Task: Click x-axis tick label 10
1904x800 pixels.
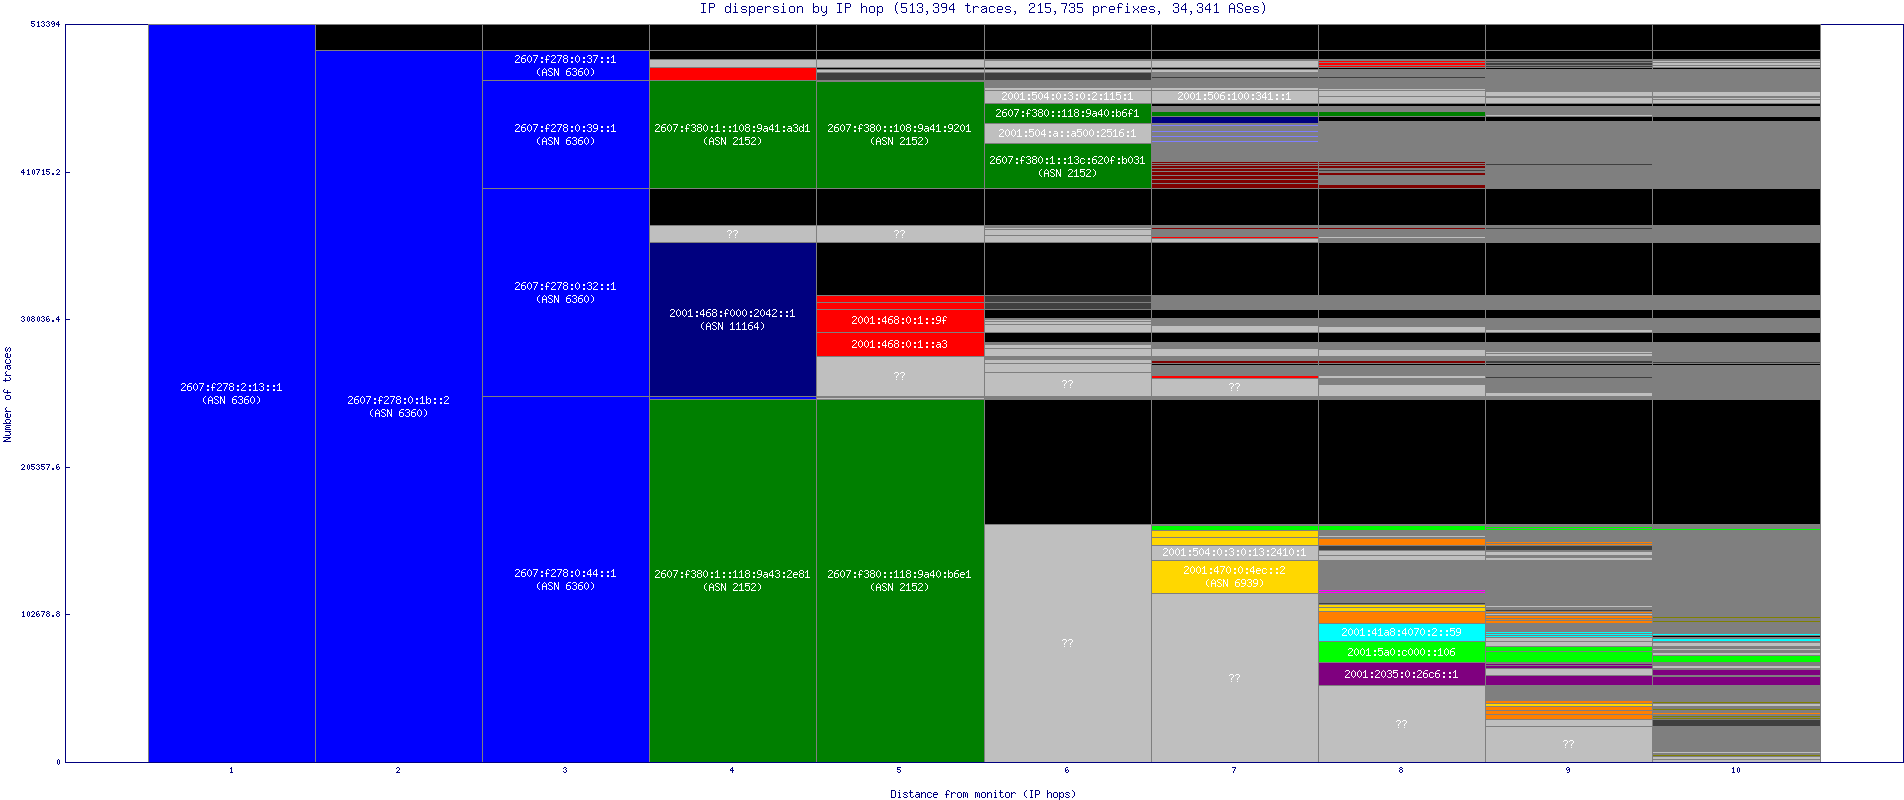Action: click(x=1736, y=770)
